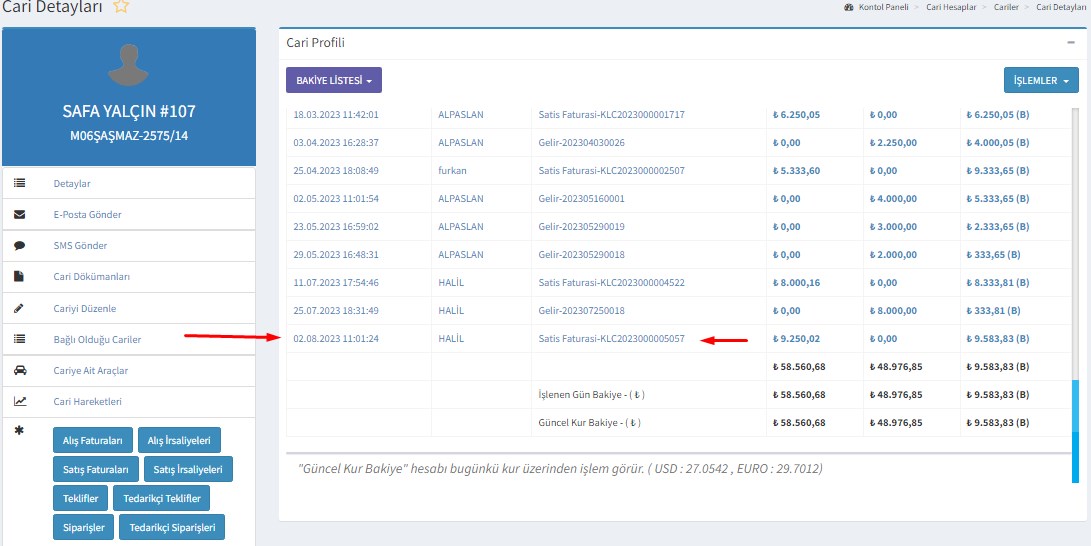Screen dimensions: 1091x546
Task: Collapse the Cari Profili panel
Action: coord(1071,43)
